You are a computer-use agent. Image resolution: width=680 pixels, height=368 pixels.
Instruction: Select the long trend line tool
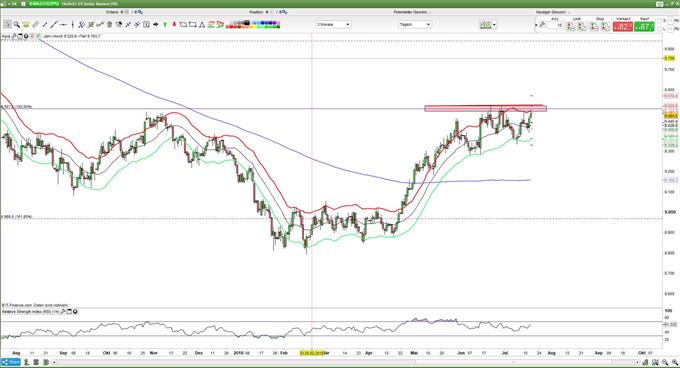(54, 25)
